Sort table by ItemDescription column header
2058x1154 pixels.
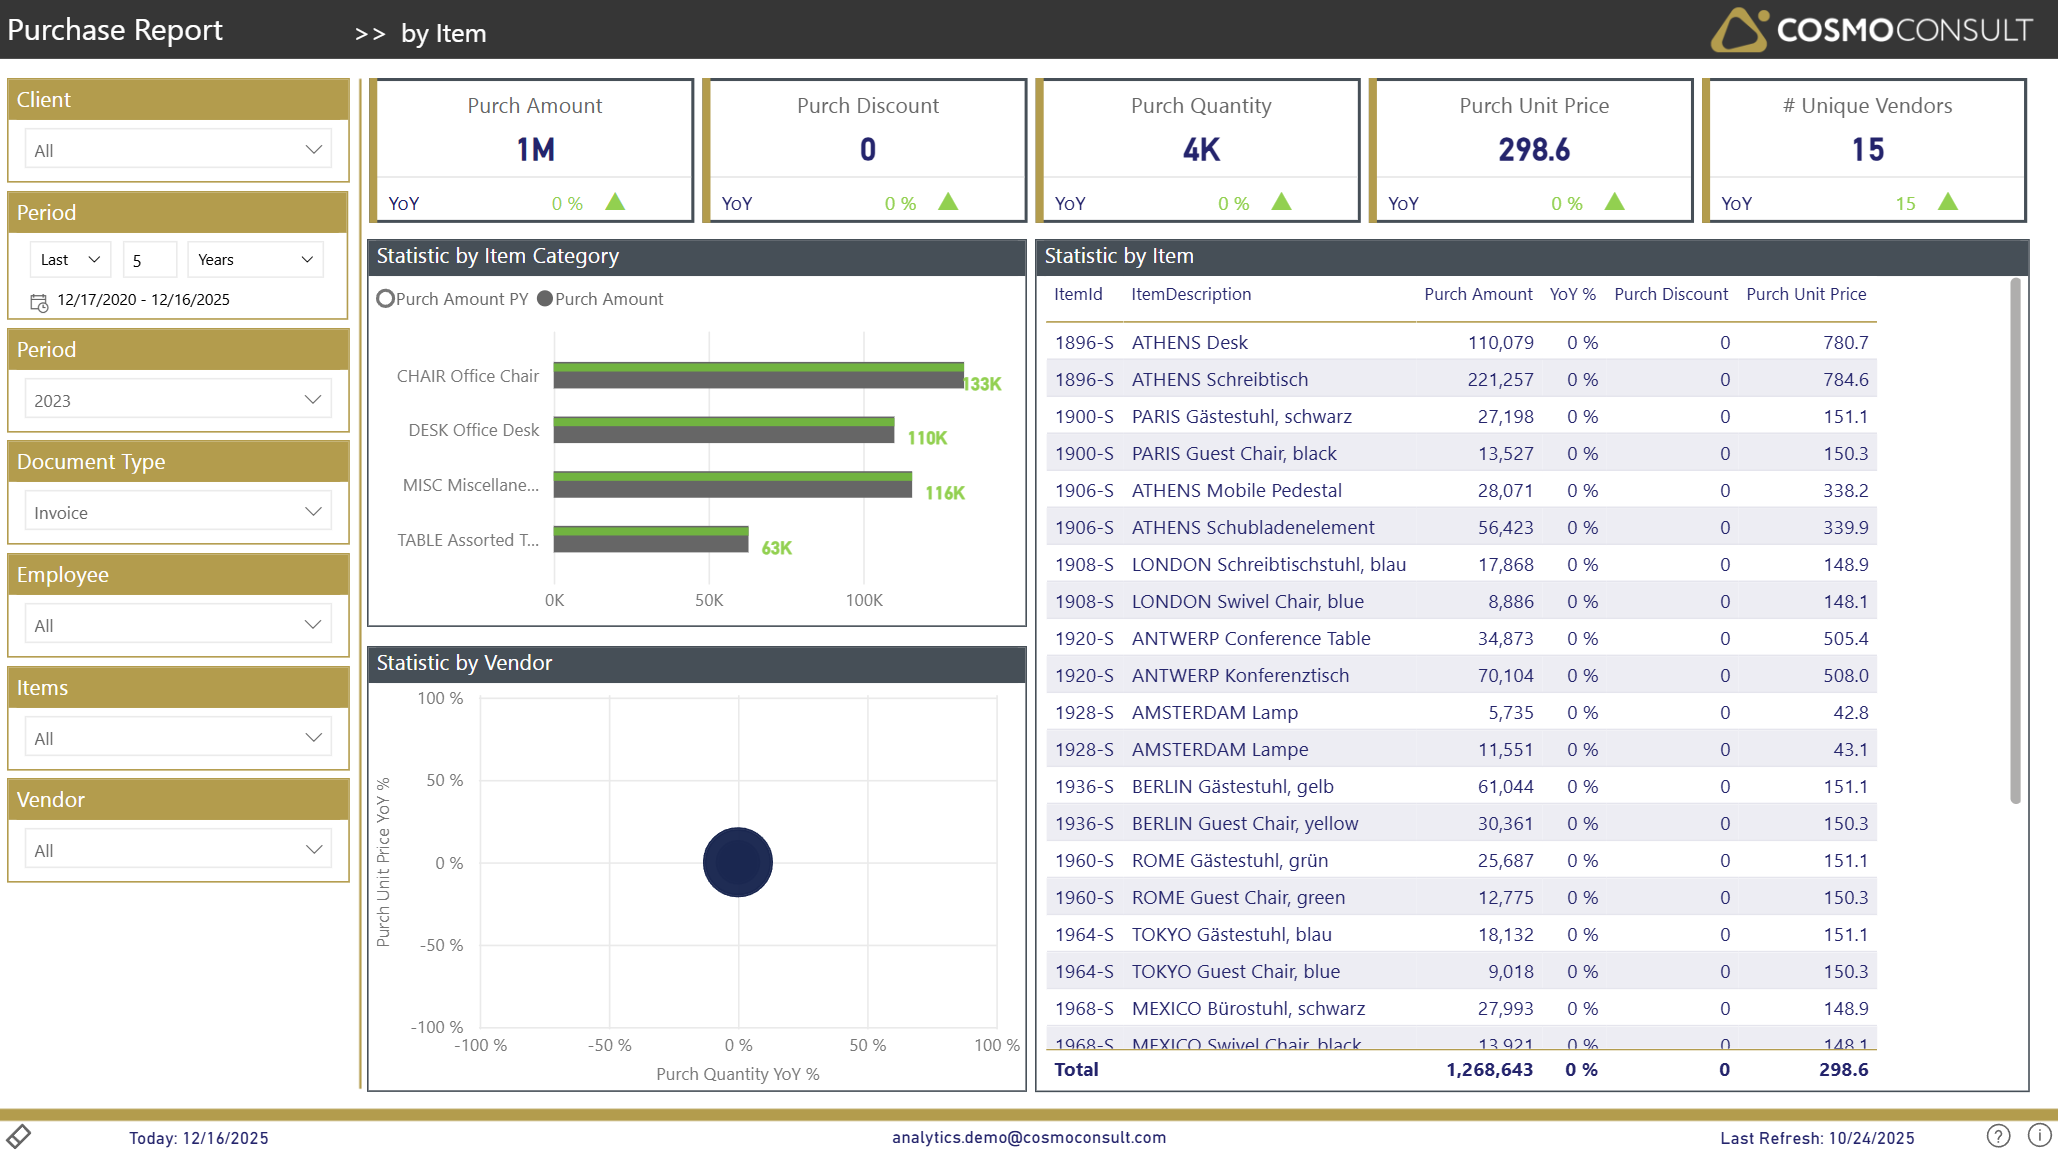(x=1190, y=294)
